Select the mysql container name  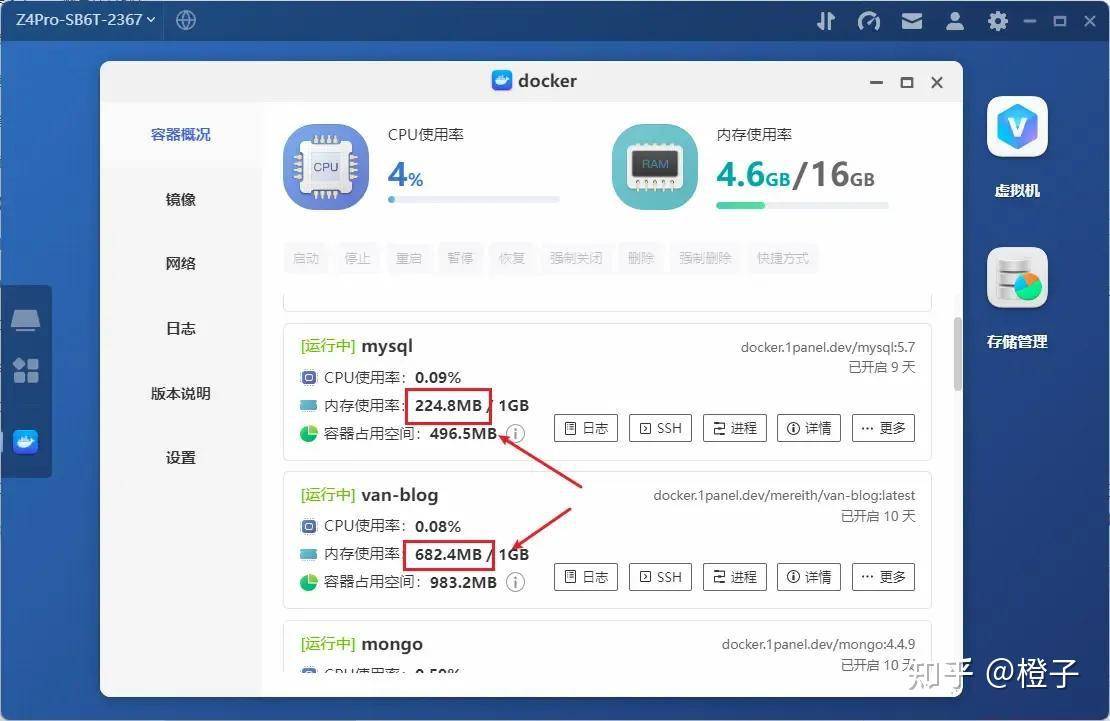pos(387,346)
